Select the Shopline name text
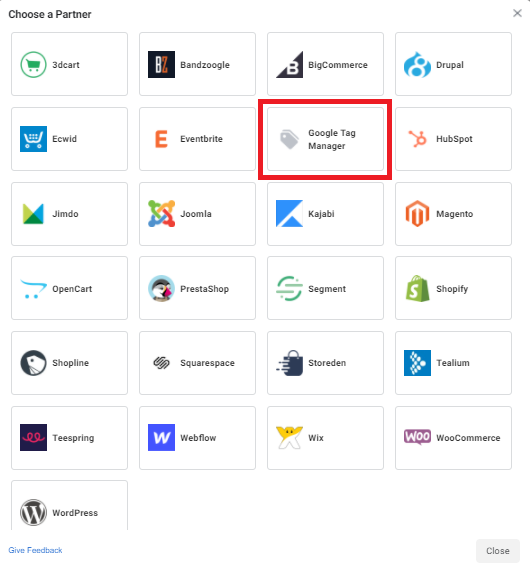 coord(70,363)
